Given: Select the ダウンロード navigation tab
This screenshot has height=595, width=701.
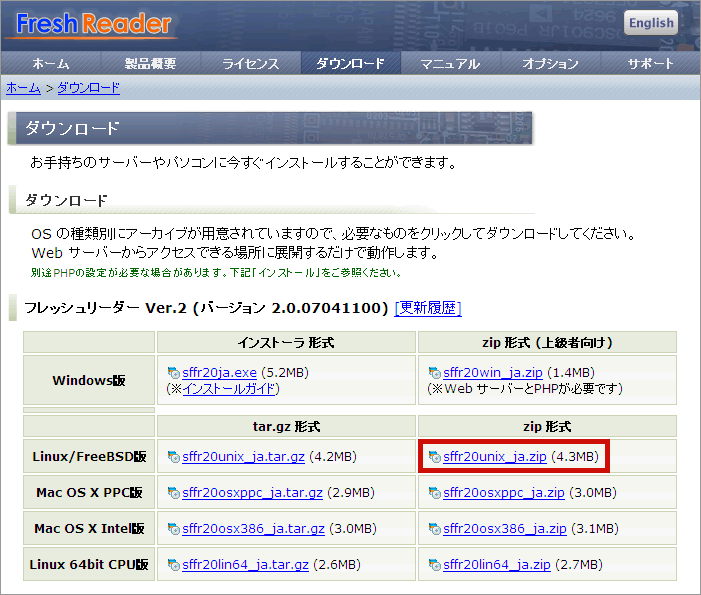Looking at the screenshot, I should coord(351,63).
